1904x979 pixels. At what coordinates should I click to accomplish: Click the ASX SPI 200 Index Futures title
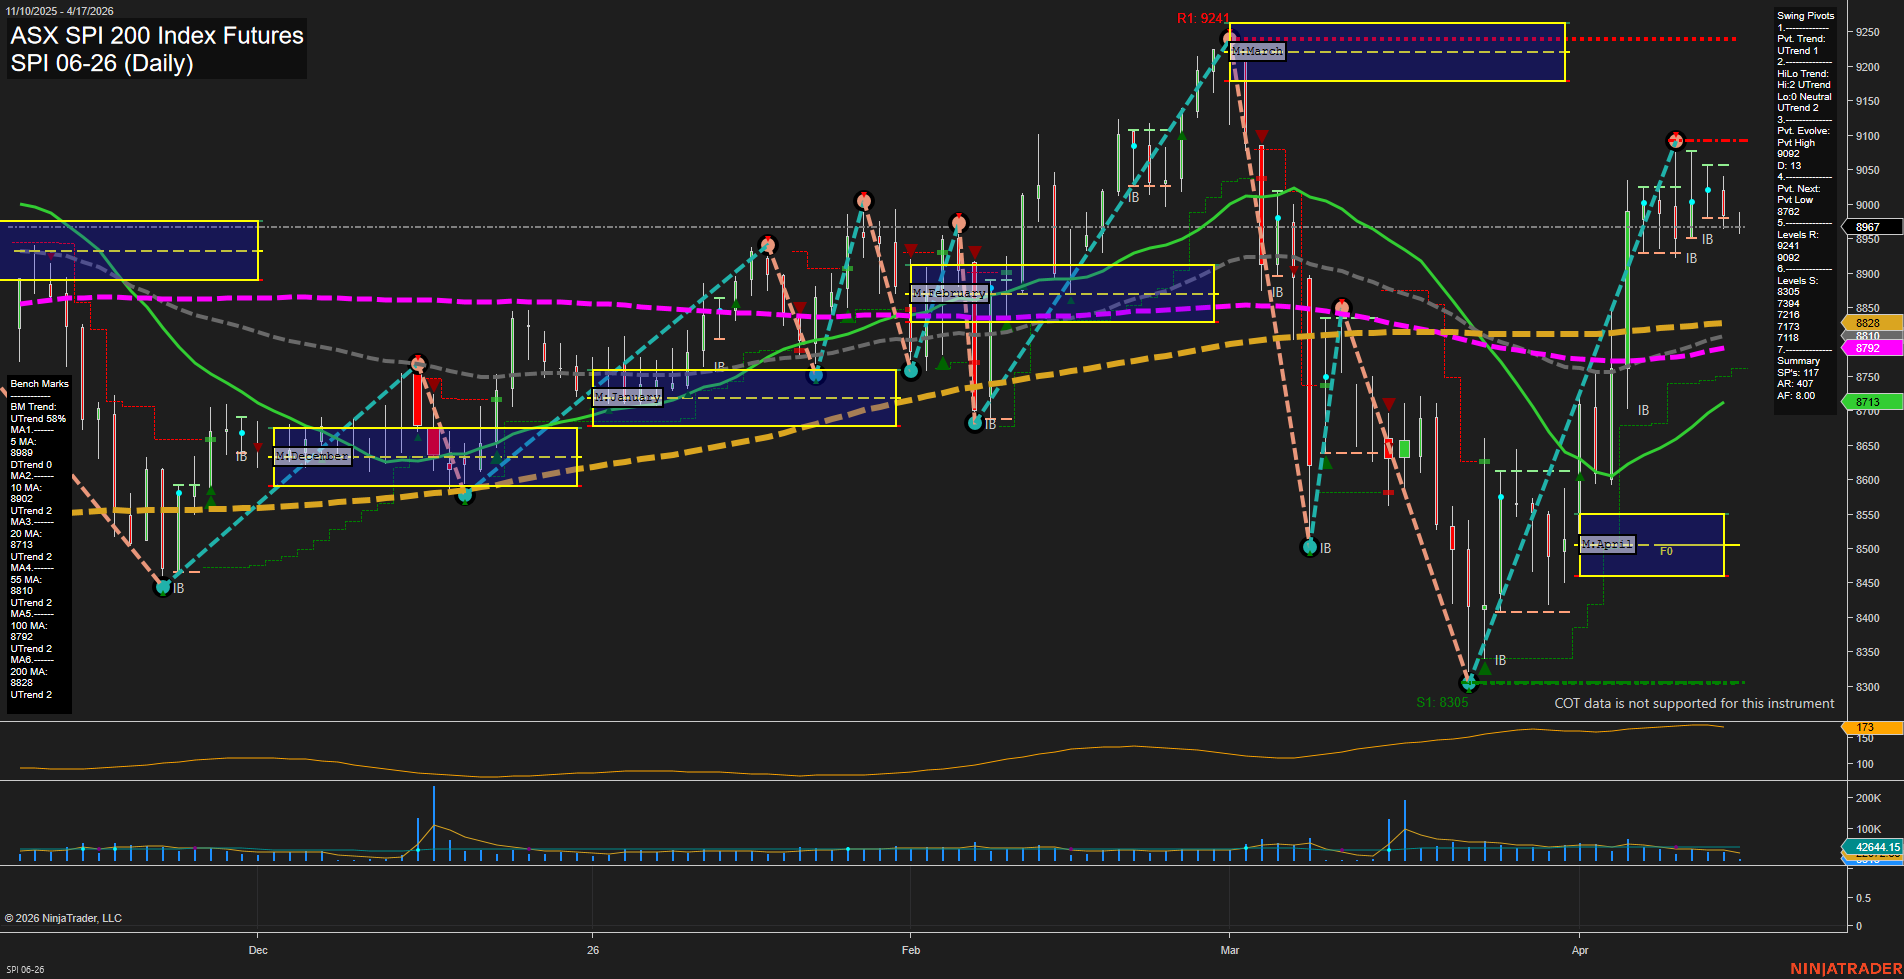pyautogui.click(x=157, y=36)
